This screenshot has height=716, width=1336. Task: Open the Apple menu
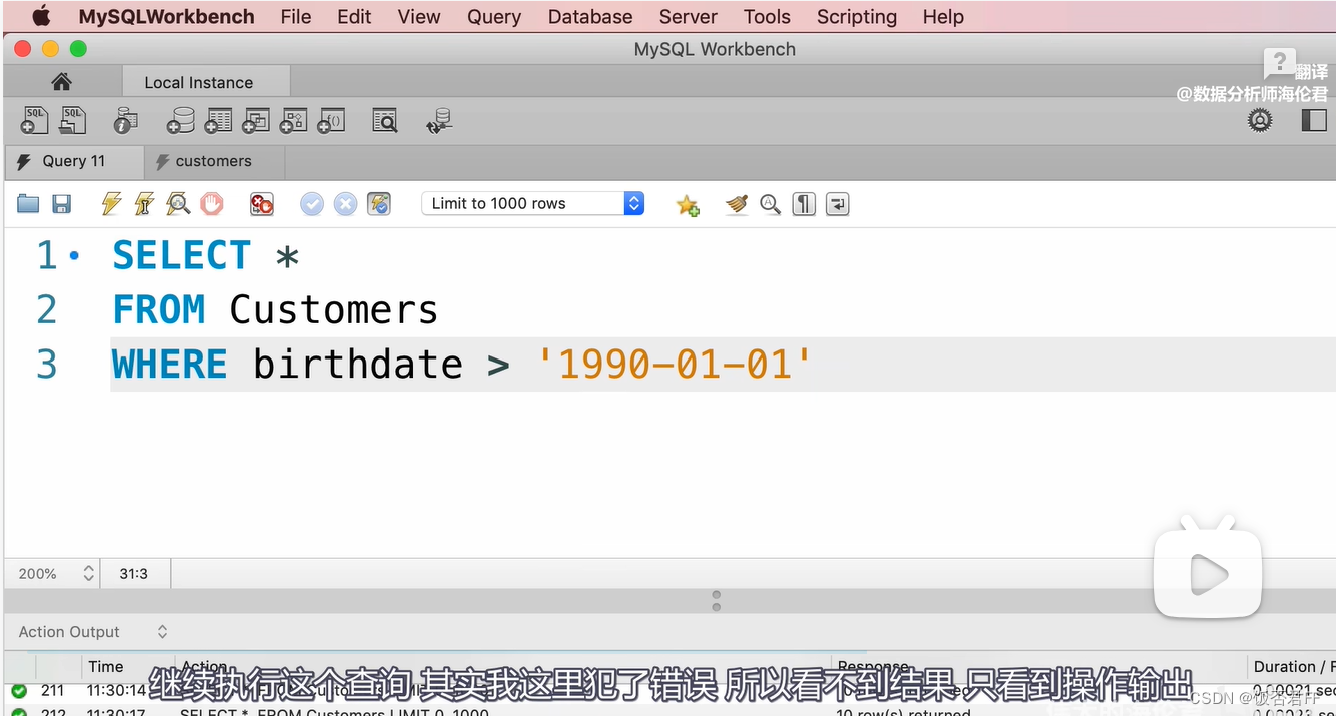[x=41, y=16]
